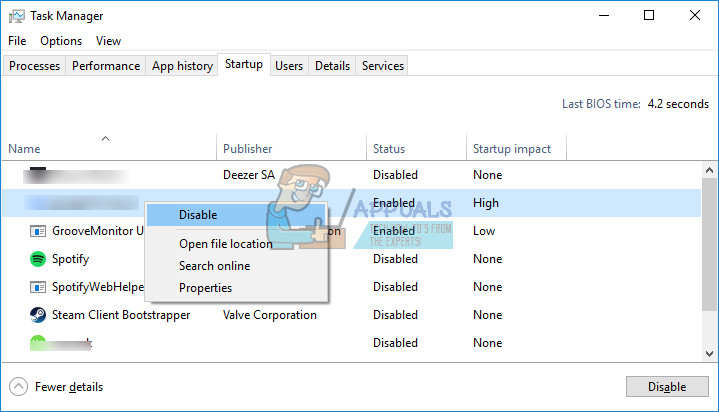Image resolution: width=719 pixels, height=412 pixels.
Task: Switch to the Services tab
Action: point(383,66)
